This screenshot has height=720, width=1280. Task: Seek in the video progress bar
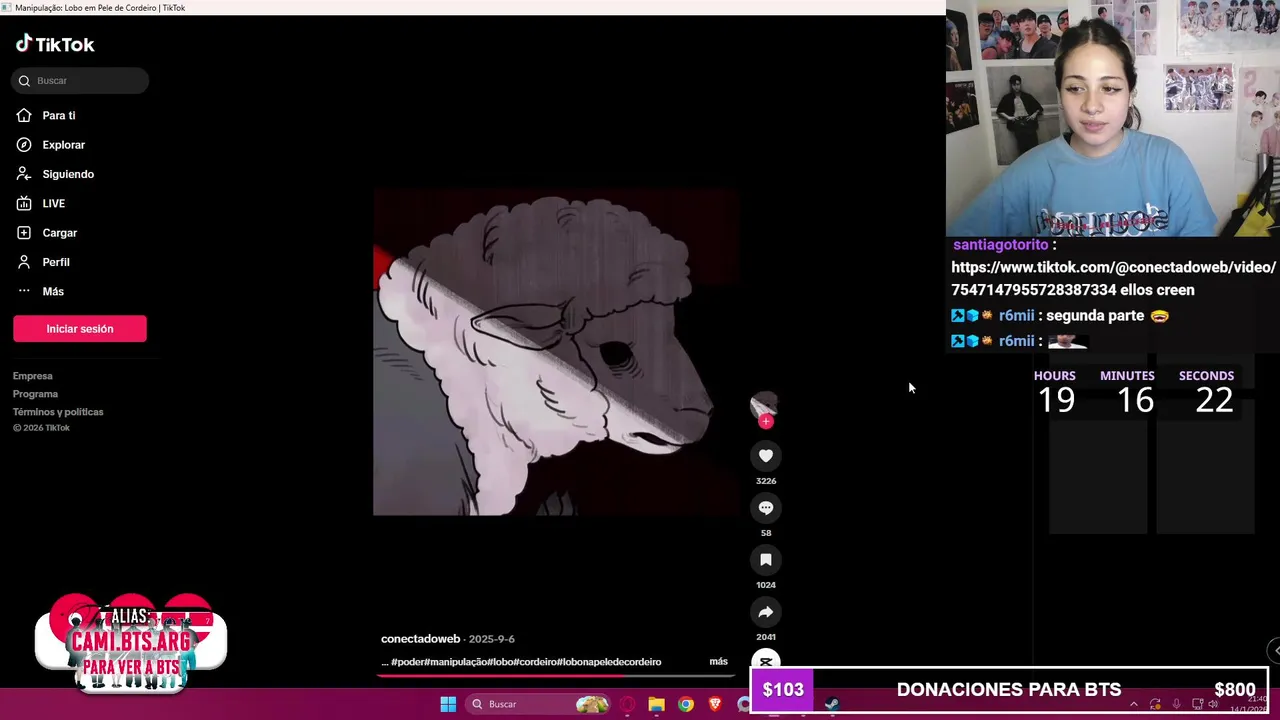click(x=556, y=675)
